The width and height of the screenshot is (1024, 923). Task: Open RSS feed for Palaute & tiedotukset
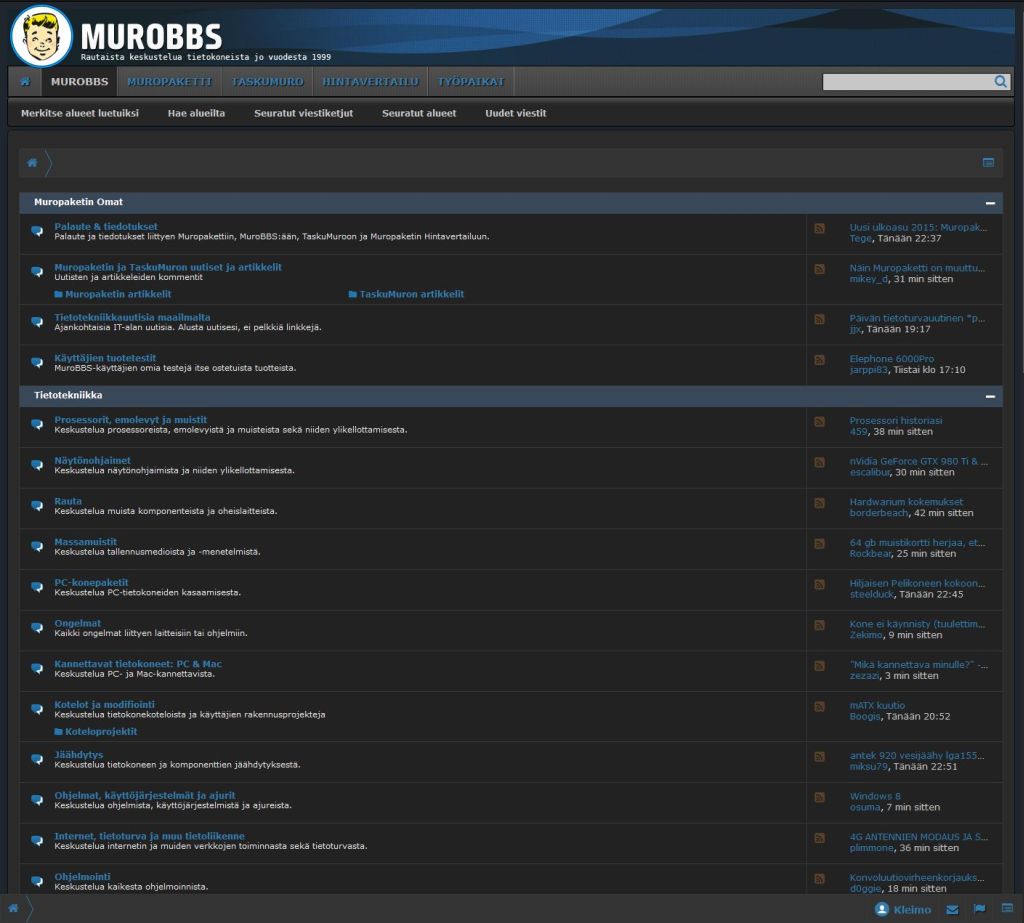point(819,228)
